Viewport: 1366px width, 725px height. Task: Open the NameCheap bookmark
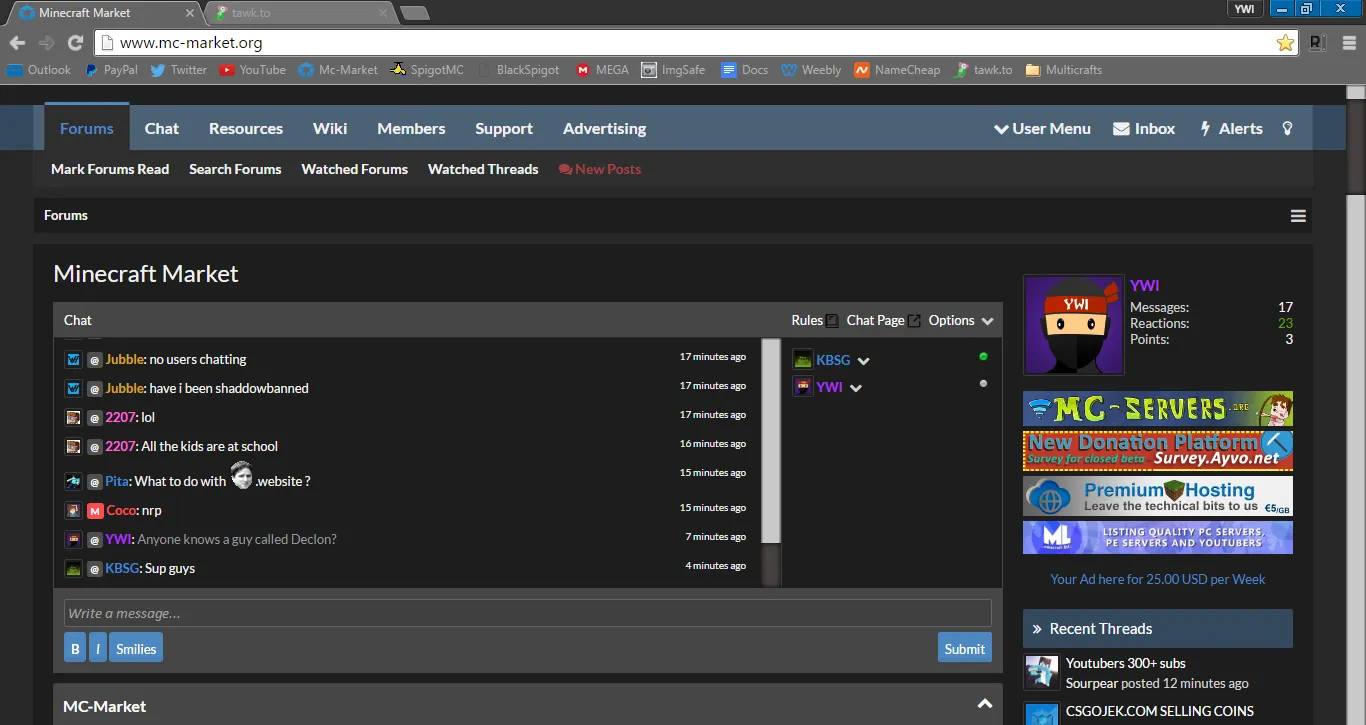[x=897, y=70]
